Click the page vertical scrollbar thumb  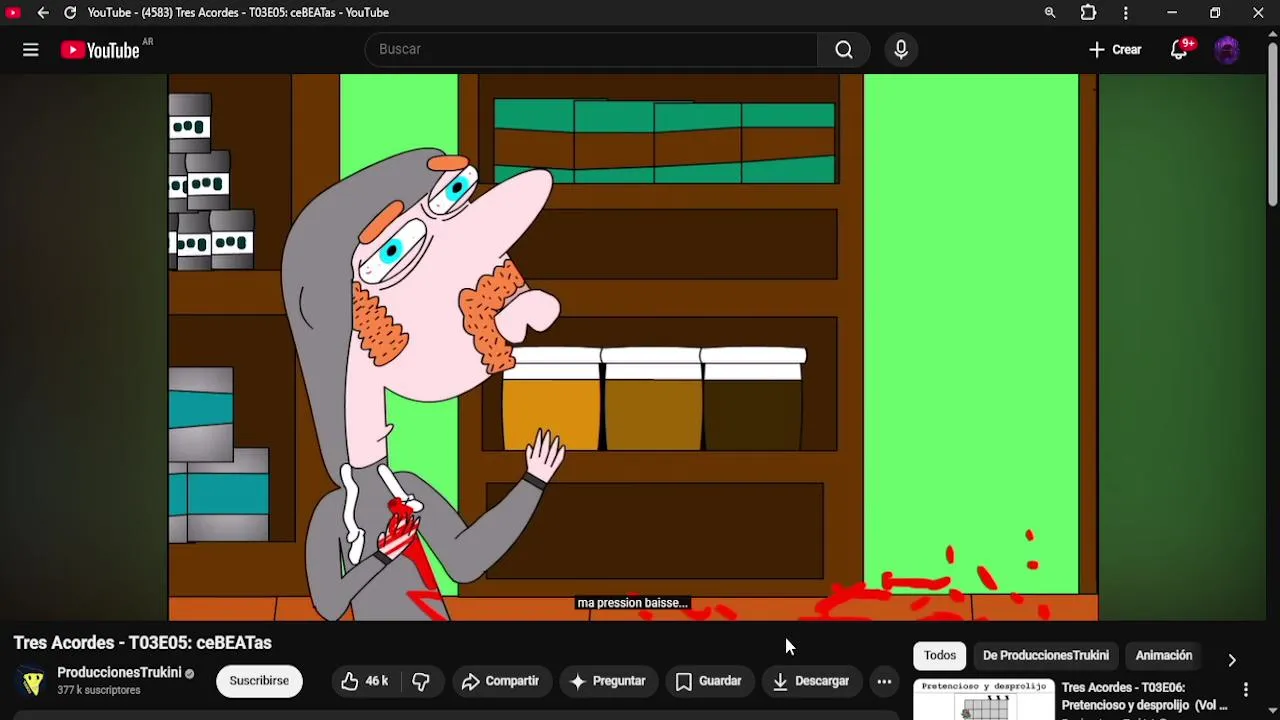(x=1272, y=126)
